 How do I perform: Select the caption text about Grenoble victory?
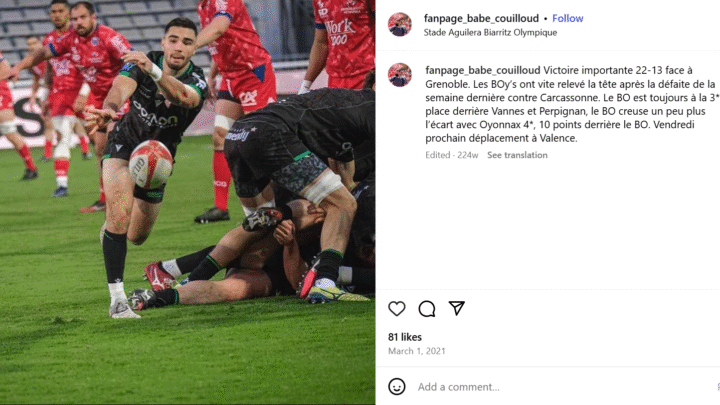[x=571, y=104]
